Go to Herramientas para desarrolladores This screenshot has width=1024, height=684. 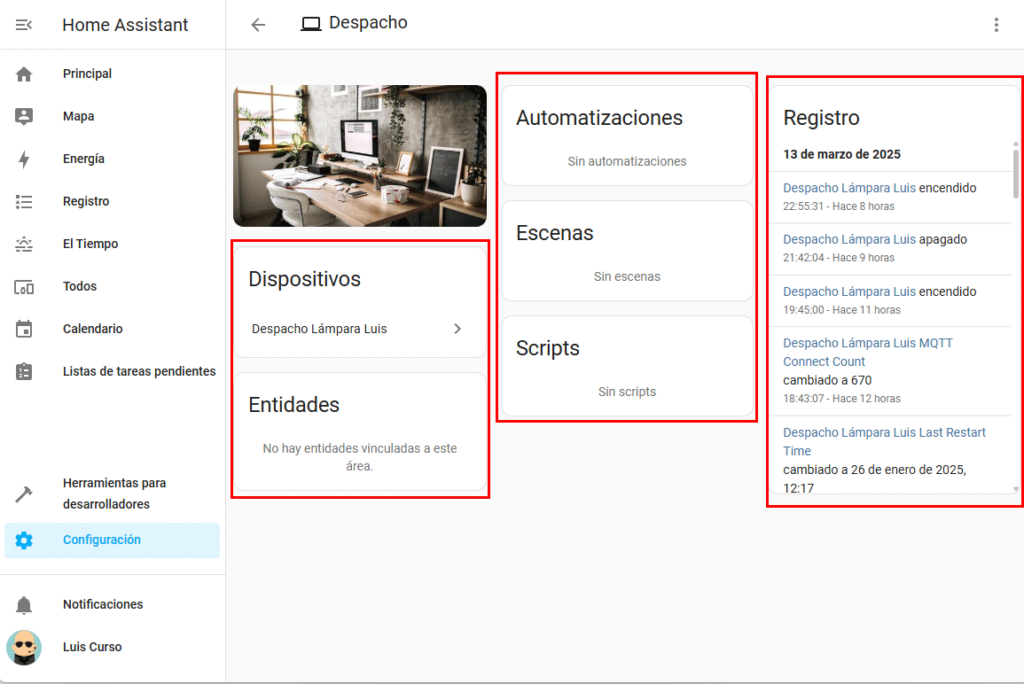[114, 493]
